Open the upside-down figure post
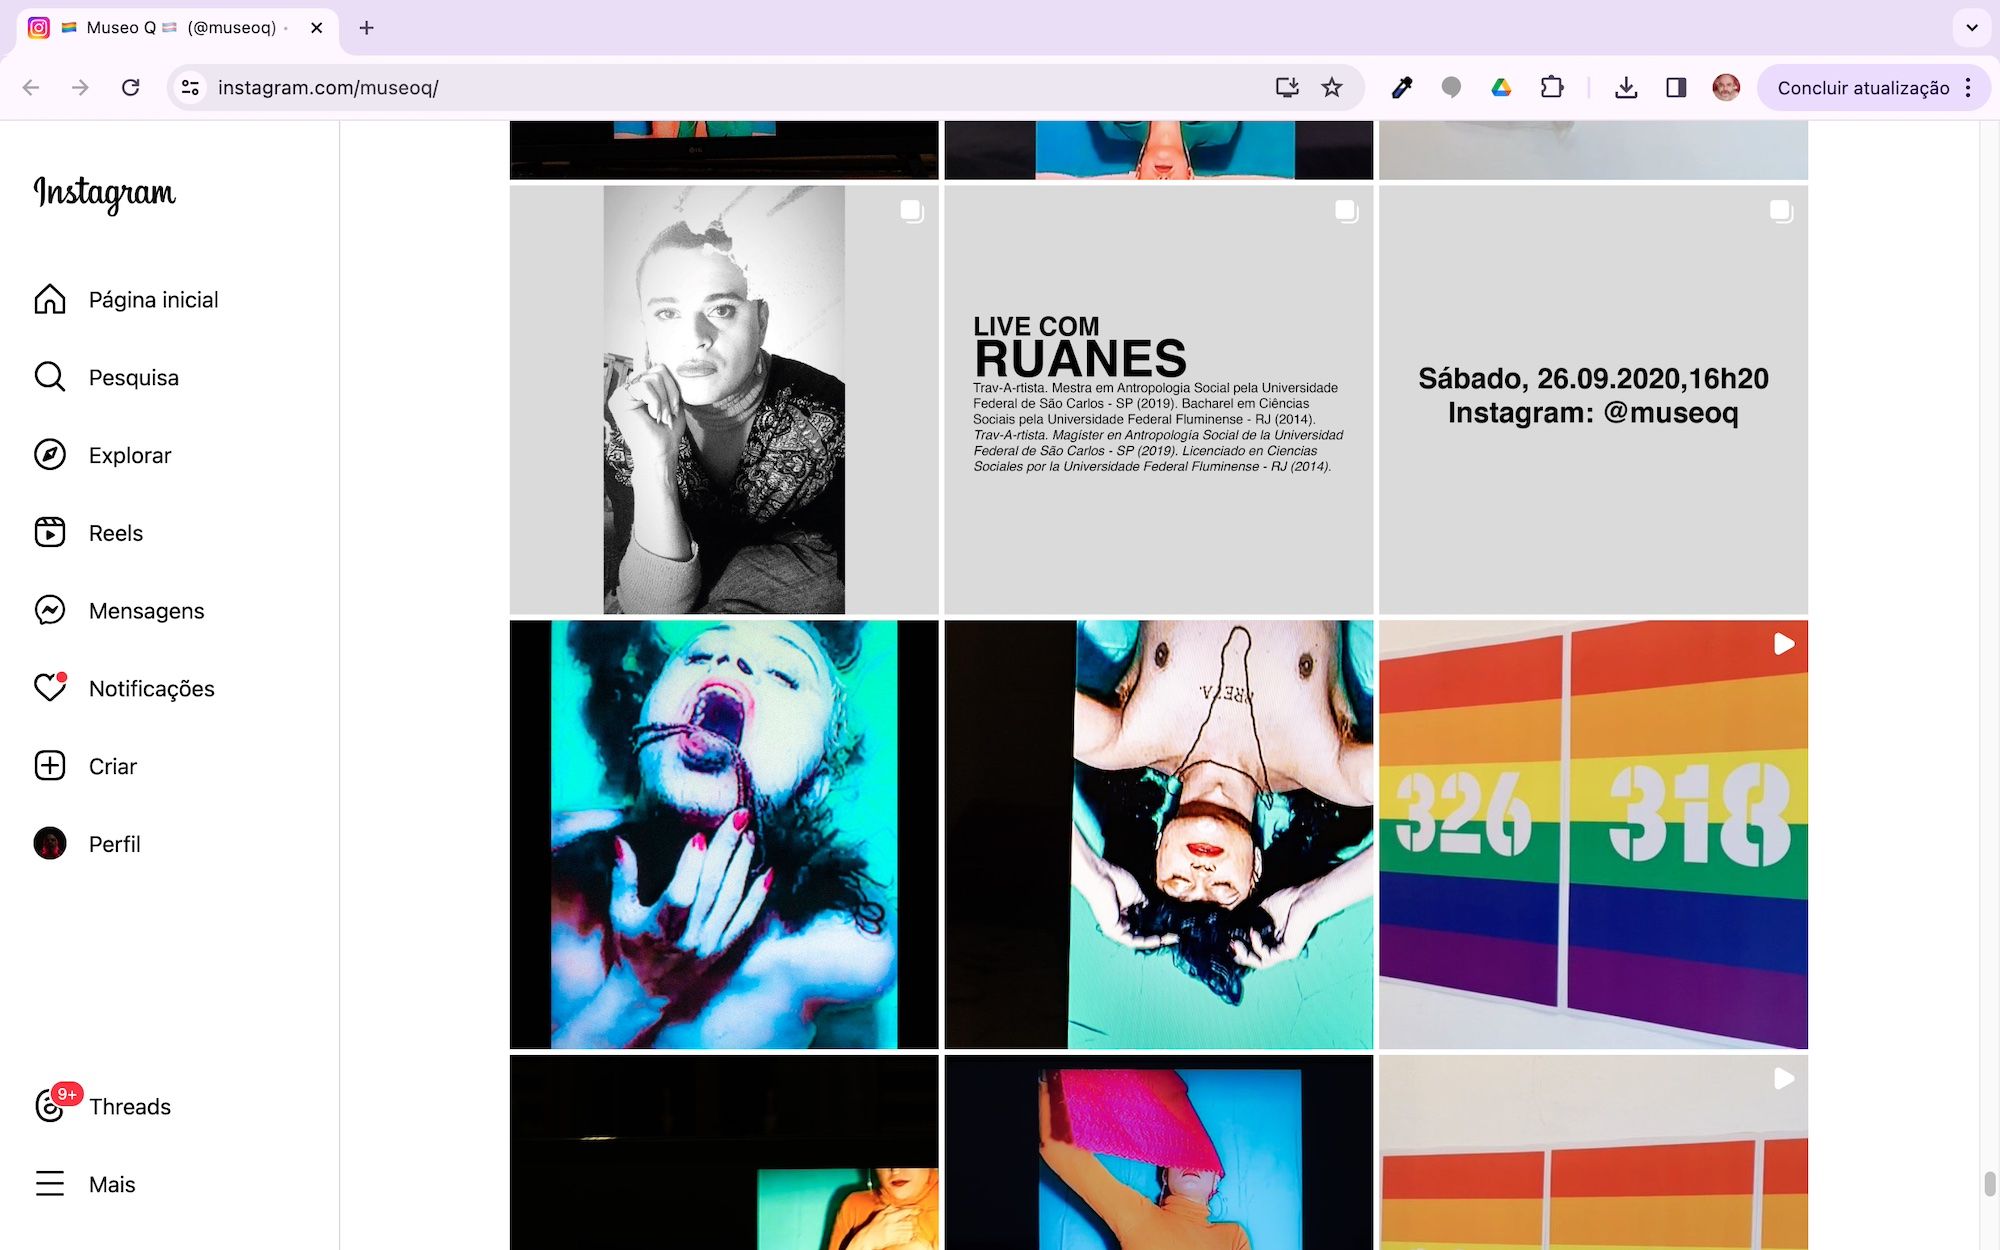Image resolution: width=2000 pixels, height=1250 pixels. coord(1158,834)
